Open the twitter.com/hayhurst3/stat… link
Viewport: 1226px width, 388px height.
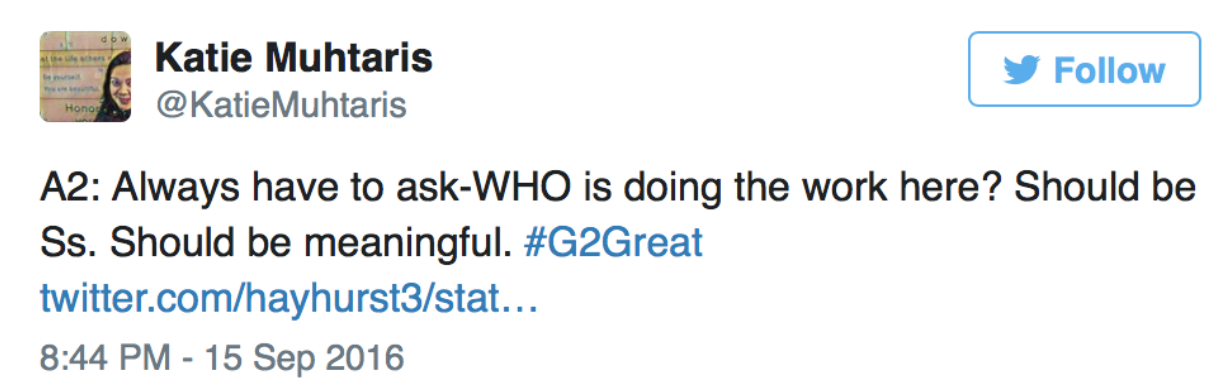click(x=289, y=298)
